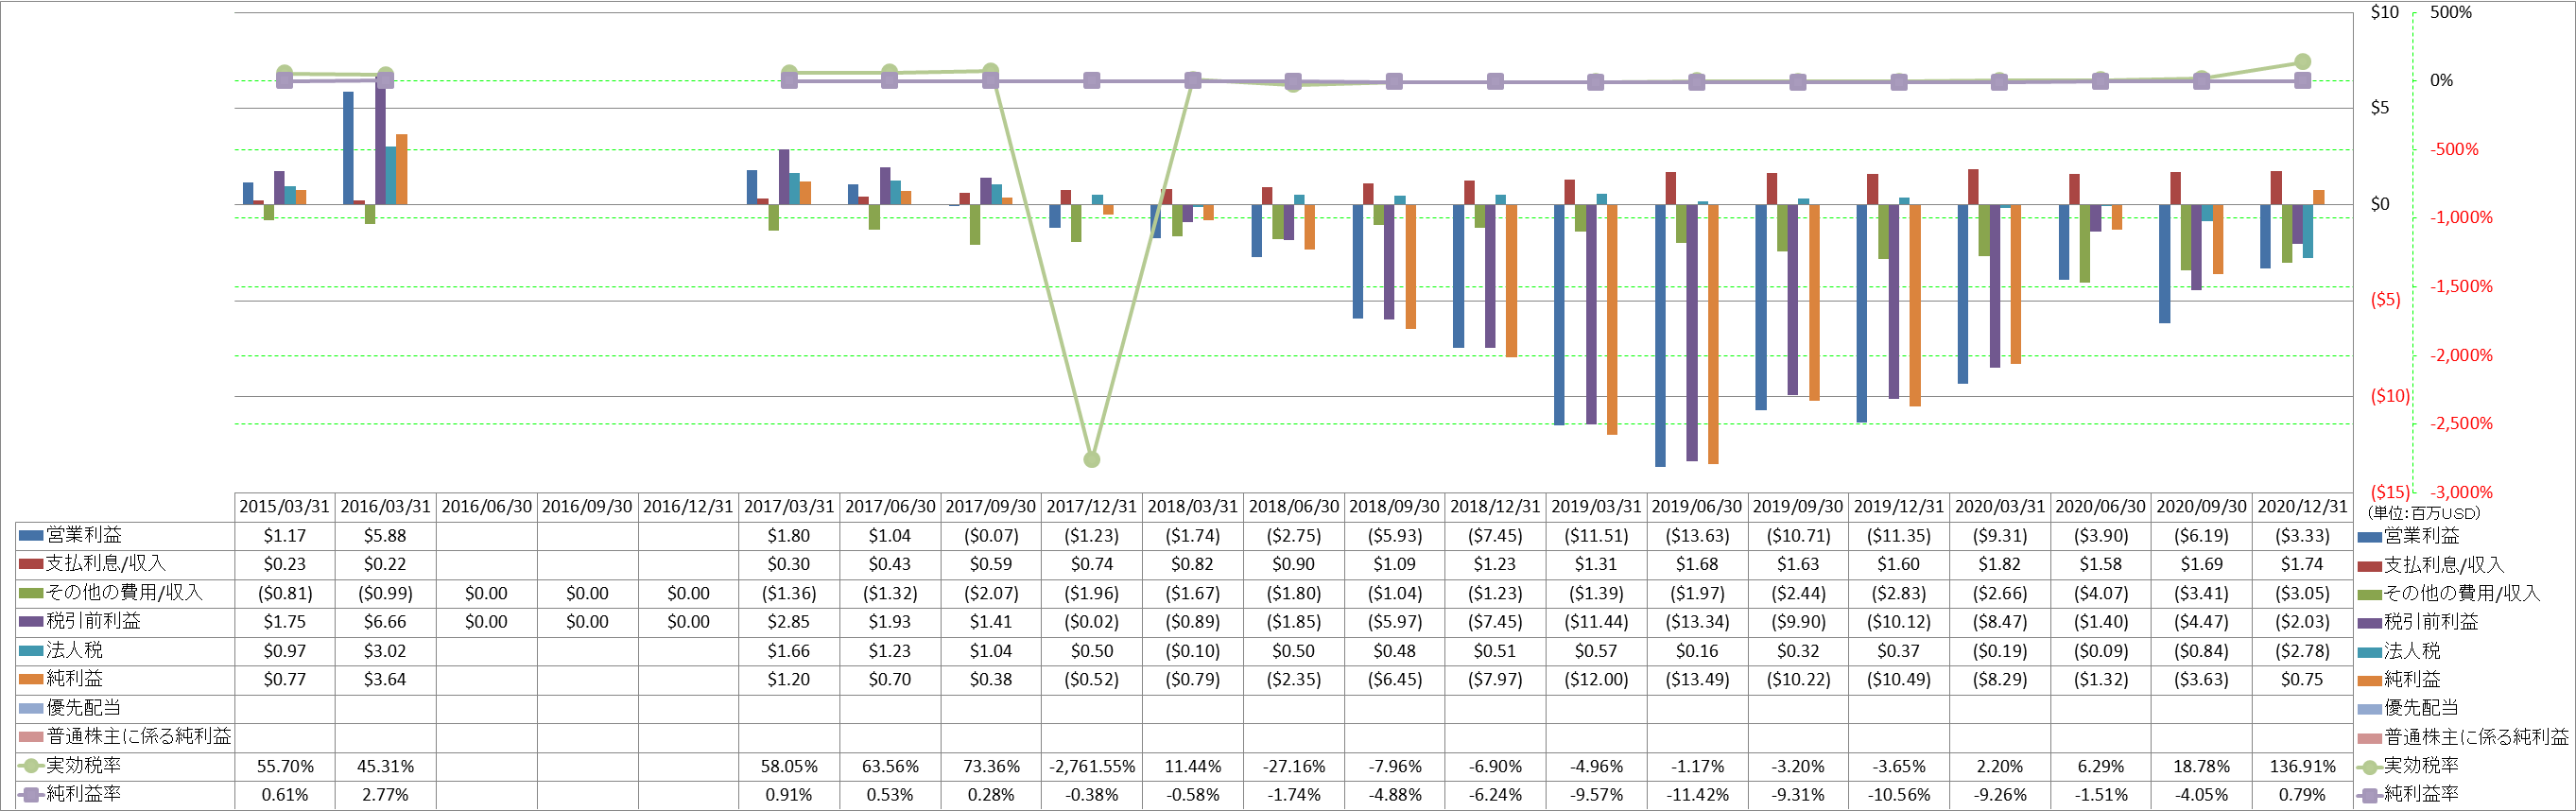
Task: Click the ($10) label on the dollar axis
Action: click(x=2390, y=396)
